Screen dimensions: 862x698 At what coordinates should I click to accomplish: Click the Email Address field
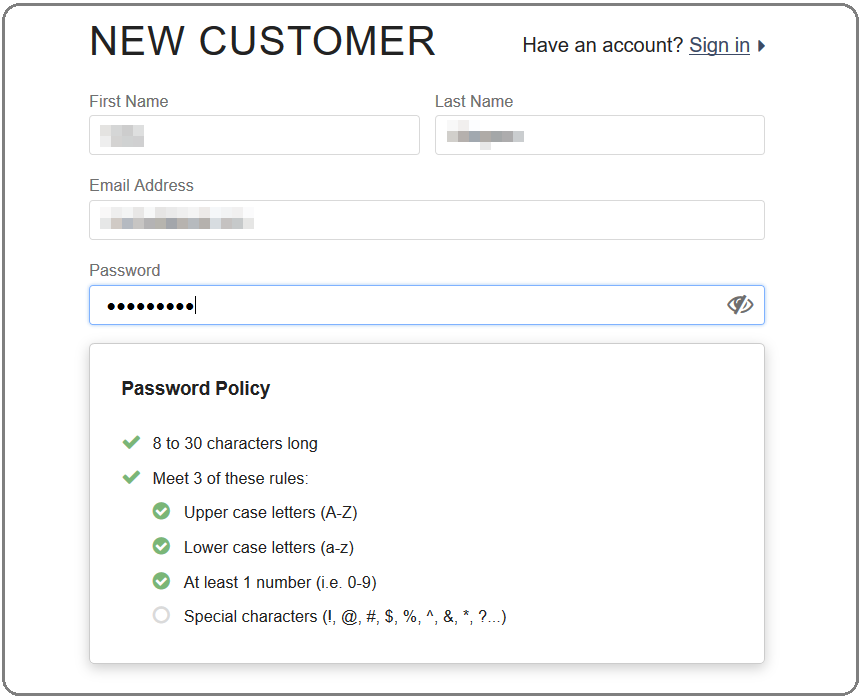coord(427,220)
